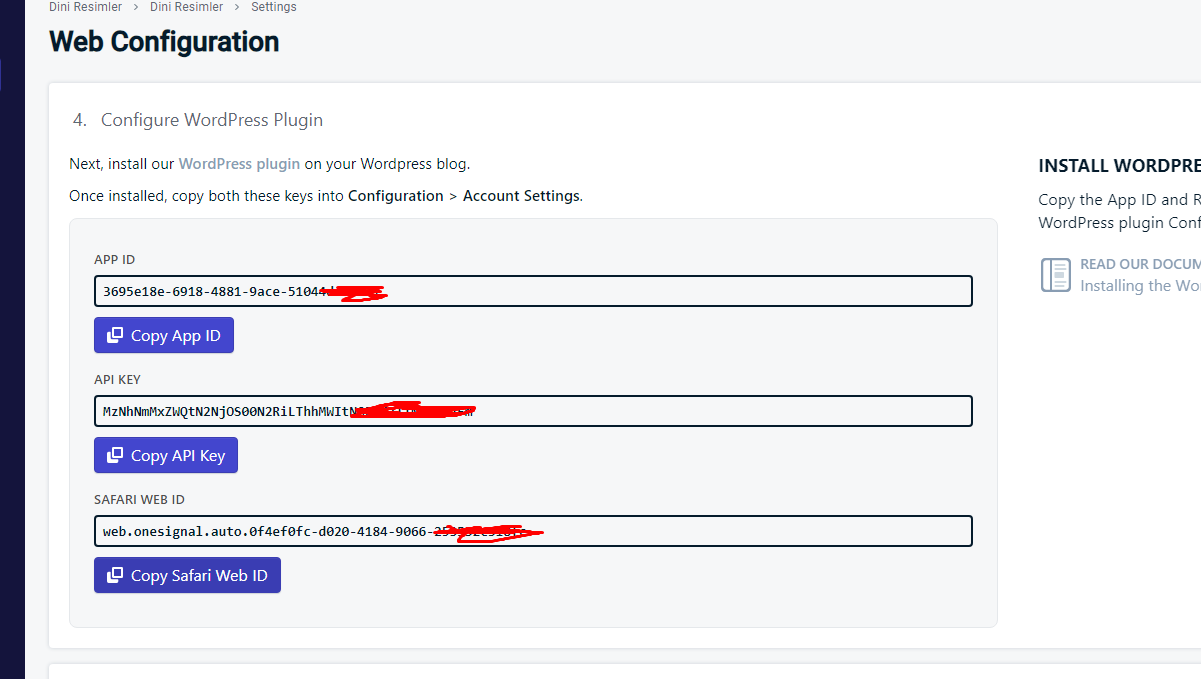Click the "API KEY" field label
Image resolution: width=1201 pixels, height=679 pixels.
pyautogui.click(x=117, y=380)
